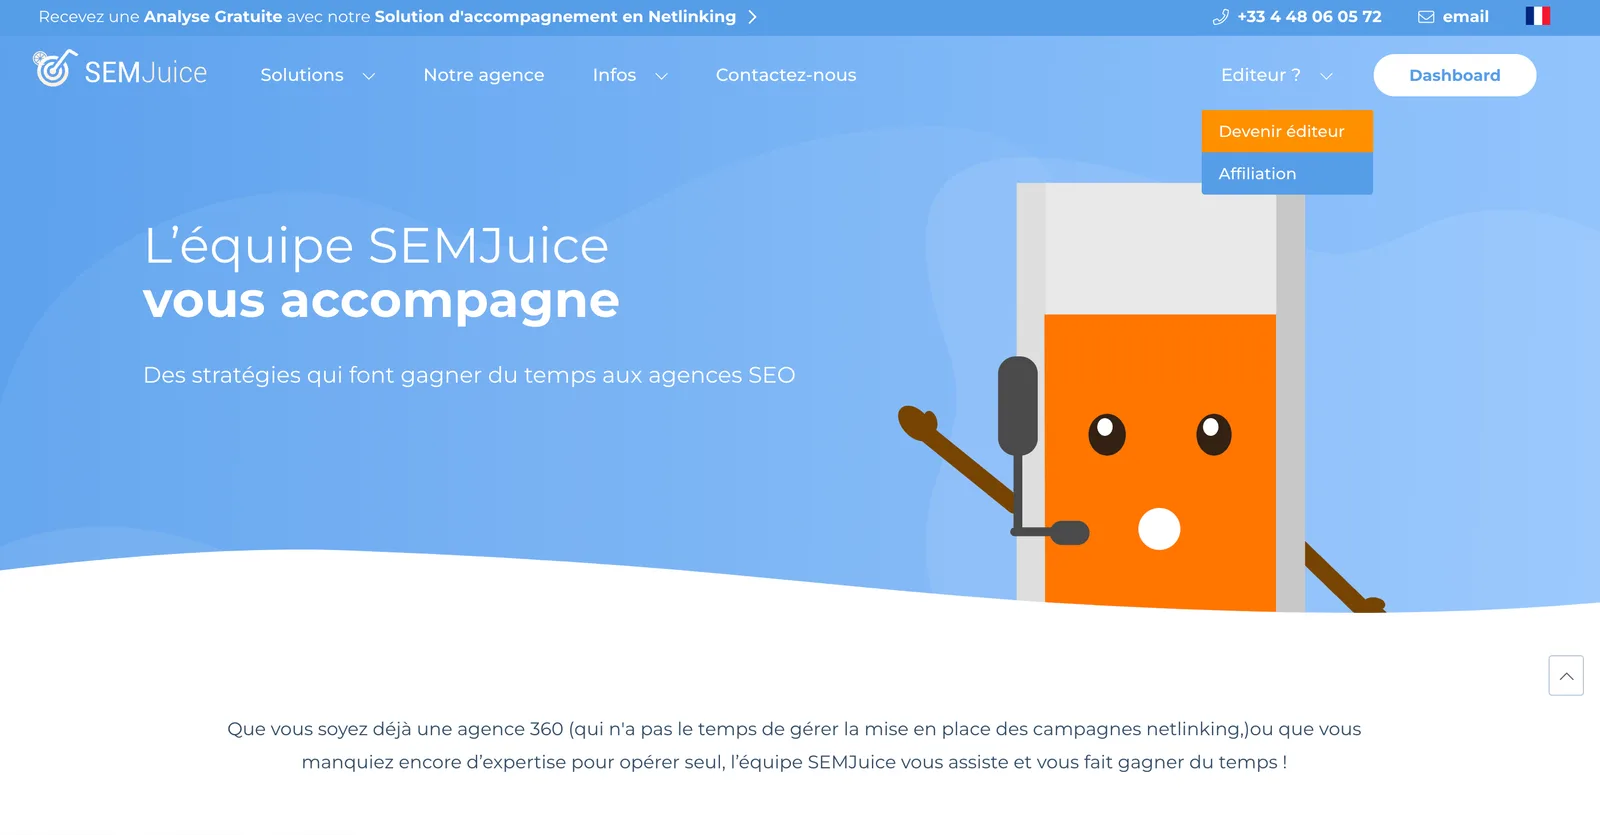Open the Solutions menu
The height and width of the screenshot is (835, 1600).
coord(302,75)
